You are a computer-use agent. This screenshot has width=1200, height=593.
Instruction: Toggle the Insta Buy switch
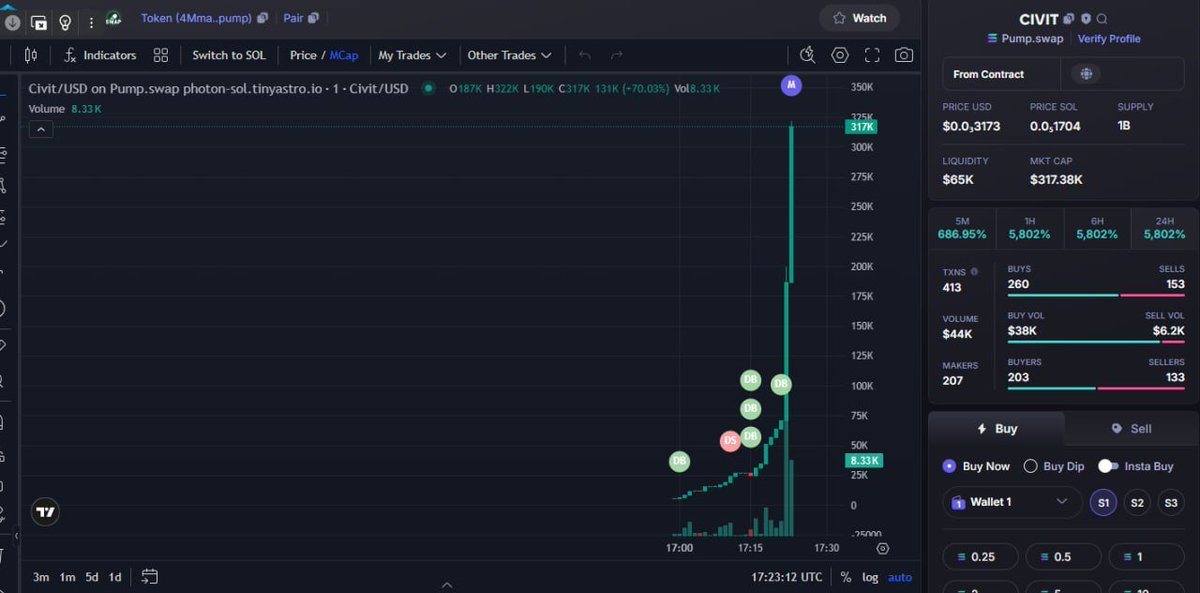[x=1108, y=466]
